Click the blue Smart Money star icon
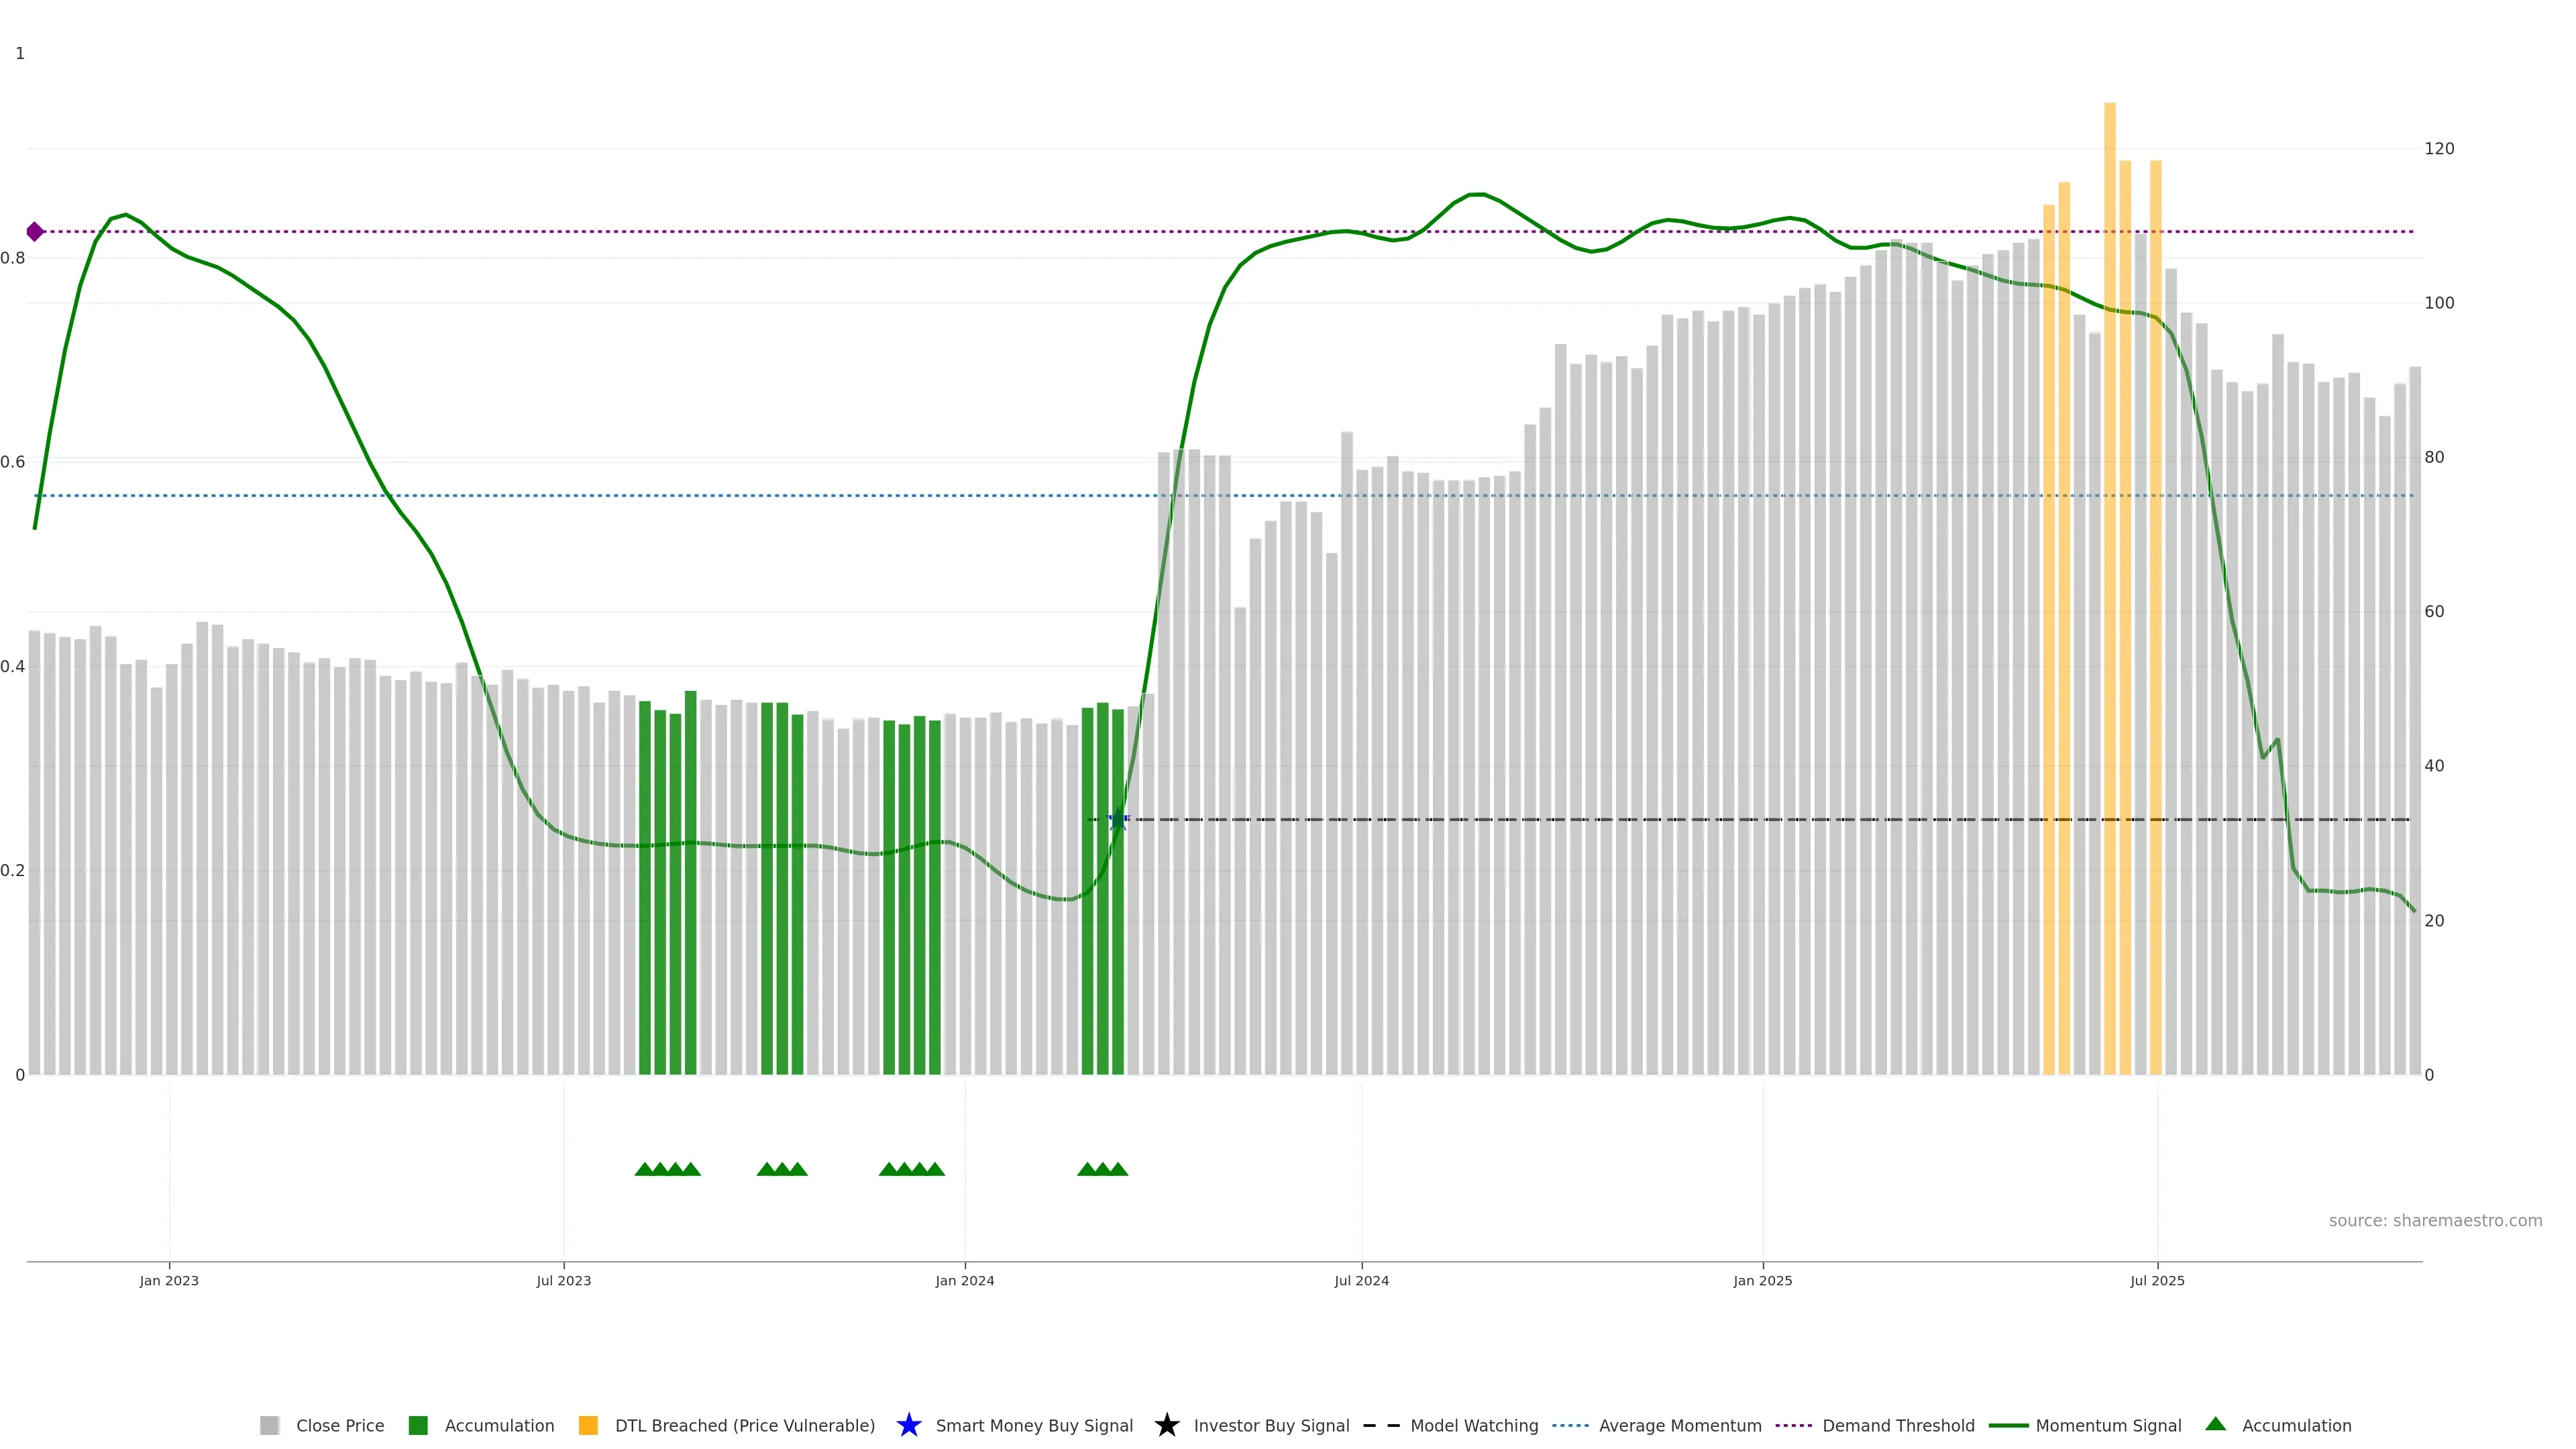Viewport: 2576px width, 1449px height. point(908,1425)
